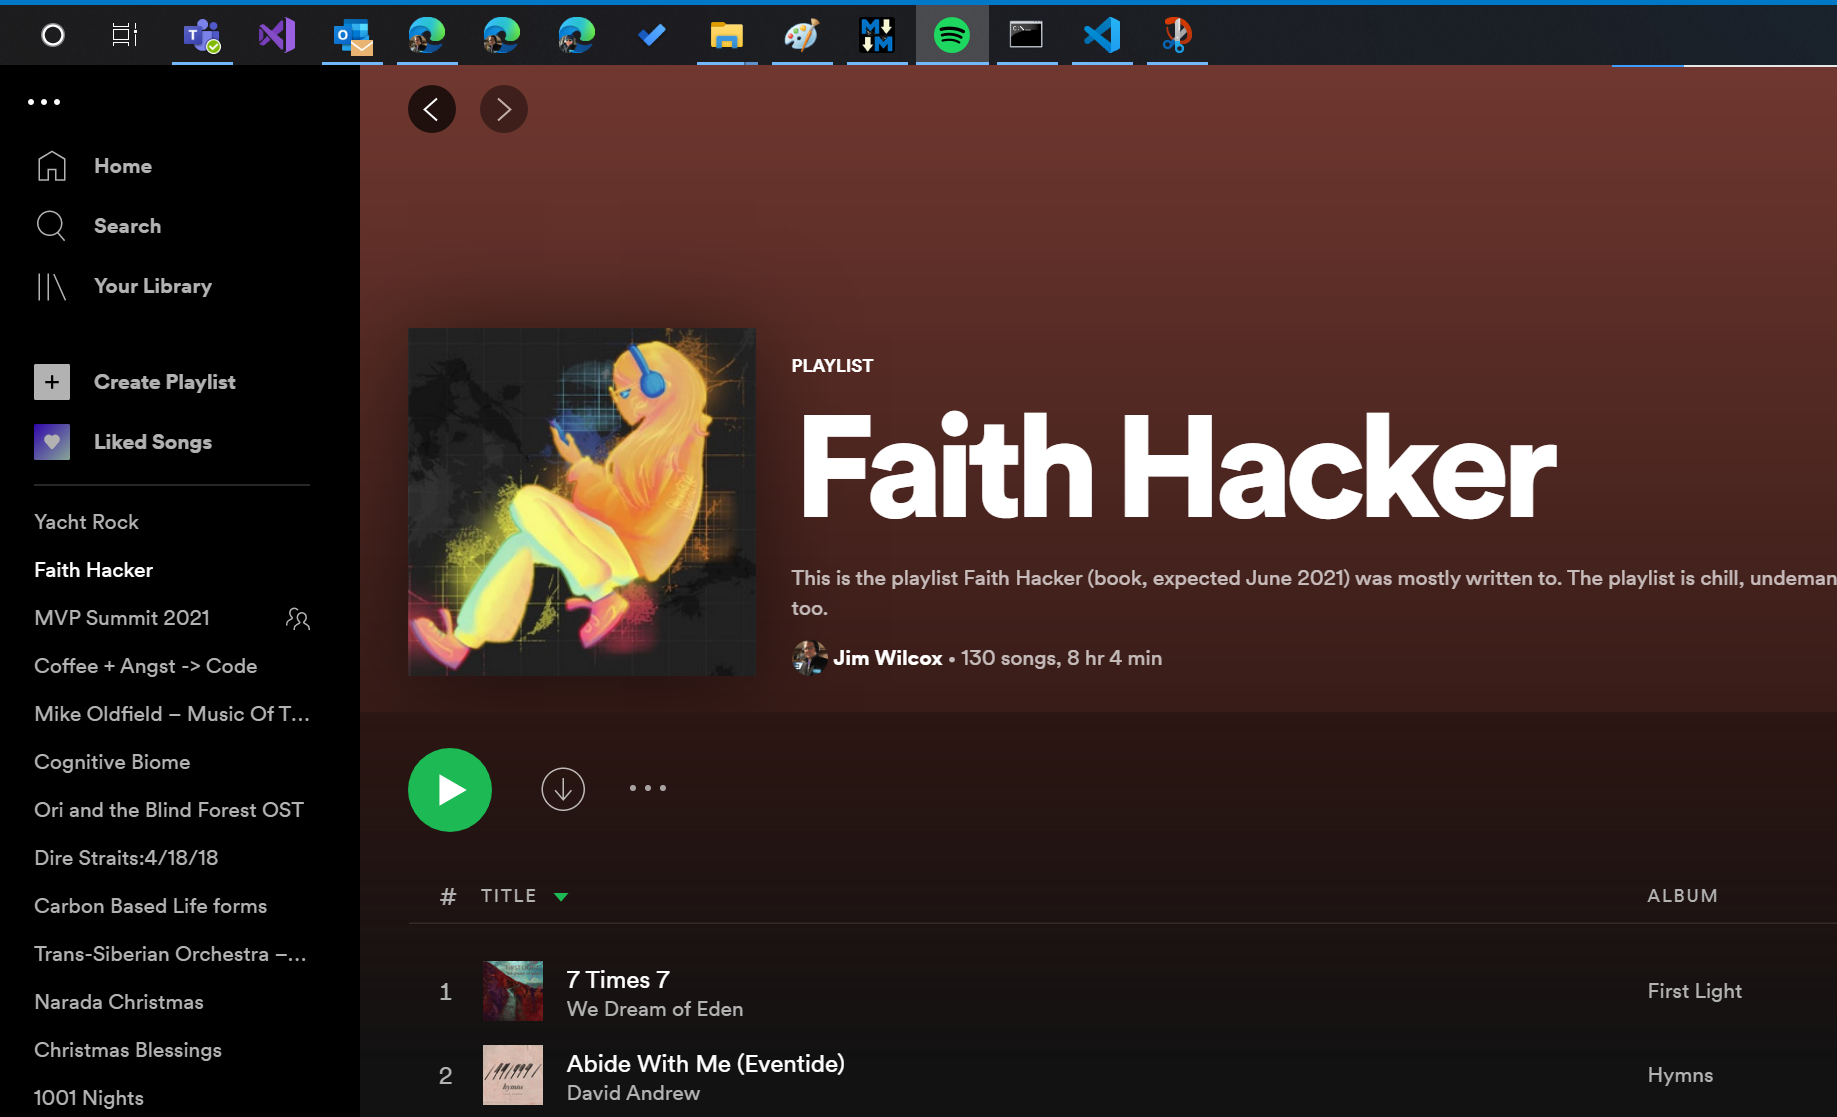Open the Trans-Siberian Orchestra playlist
The width and height of the screenshot is (1837, 1117).
pyautogui.click(x=170, y=954)
